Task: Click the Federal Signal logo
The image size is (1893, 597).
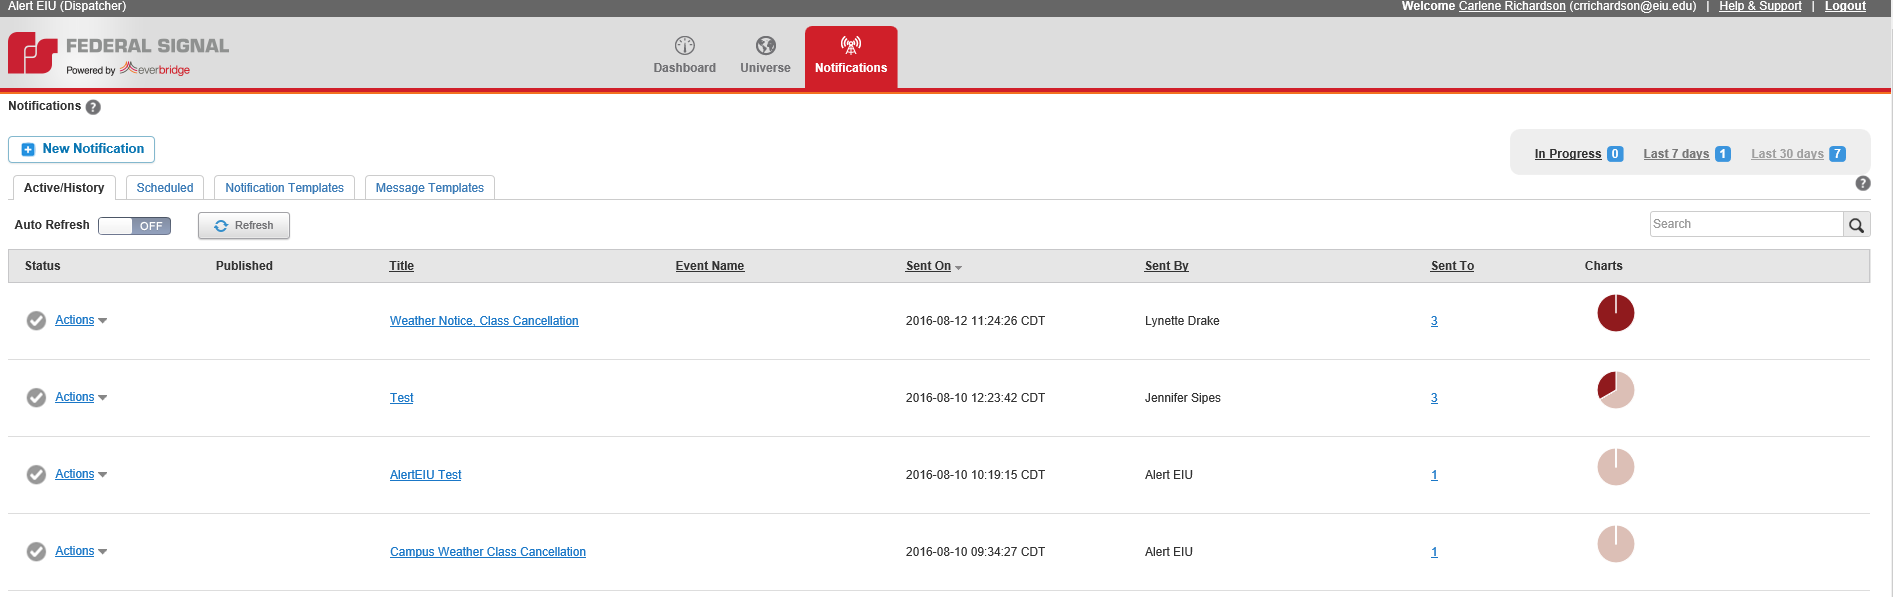Action: click(x=33, y=53)
